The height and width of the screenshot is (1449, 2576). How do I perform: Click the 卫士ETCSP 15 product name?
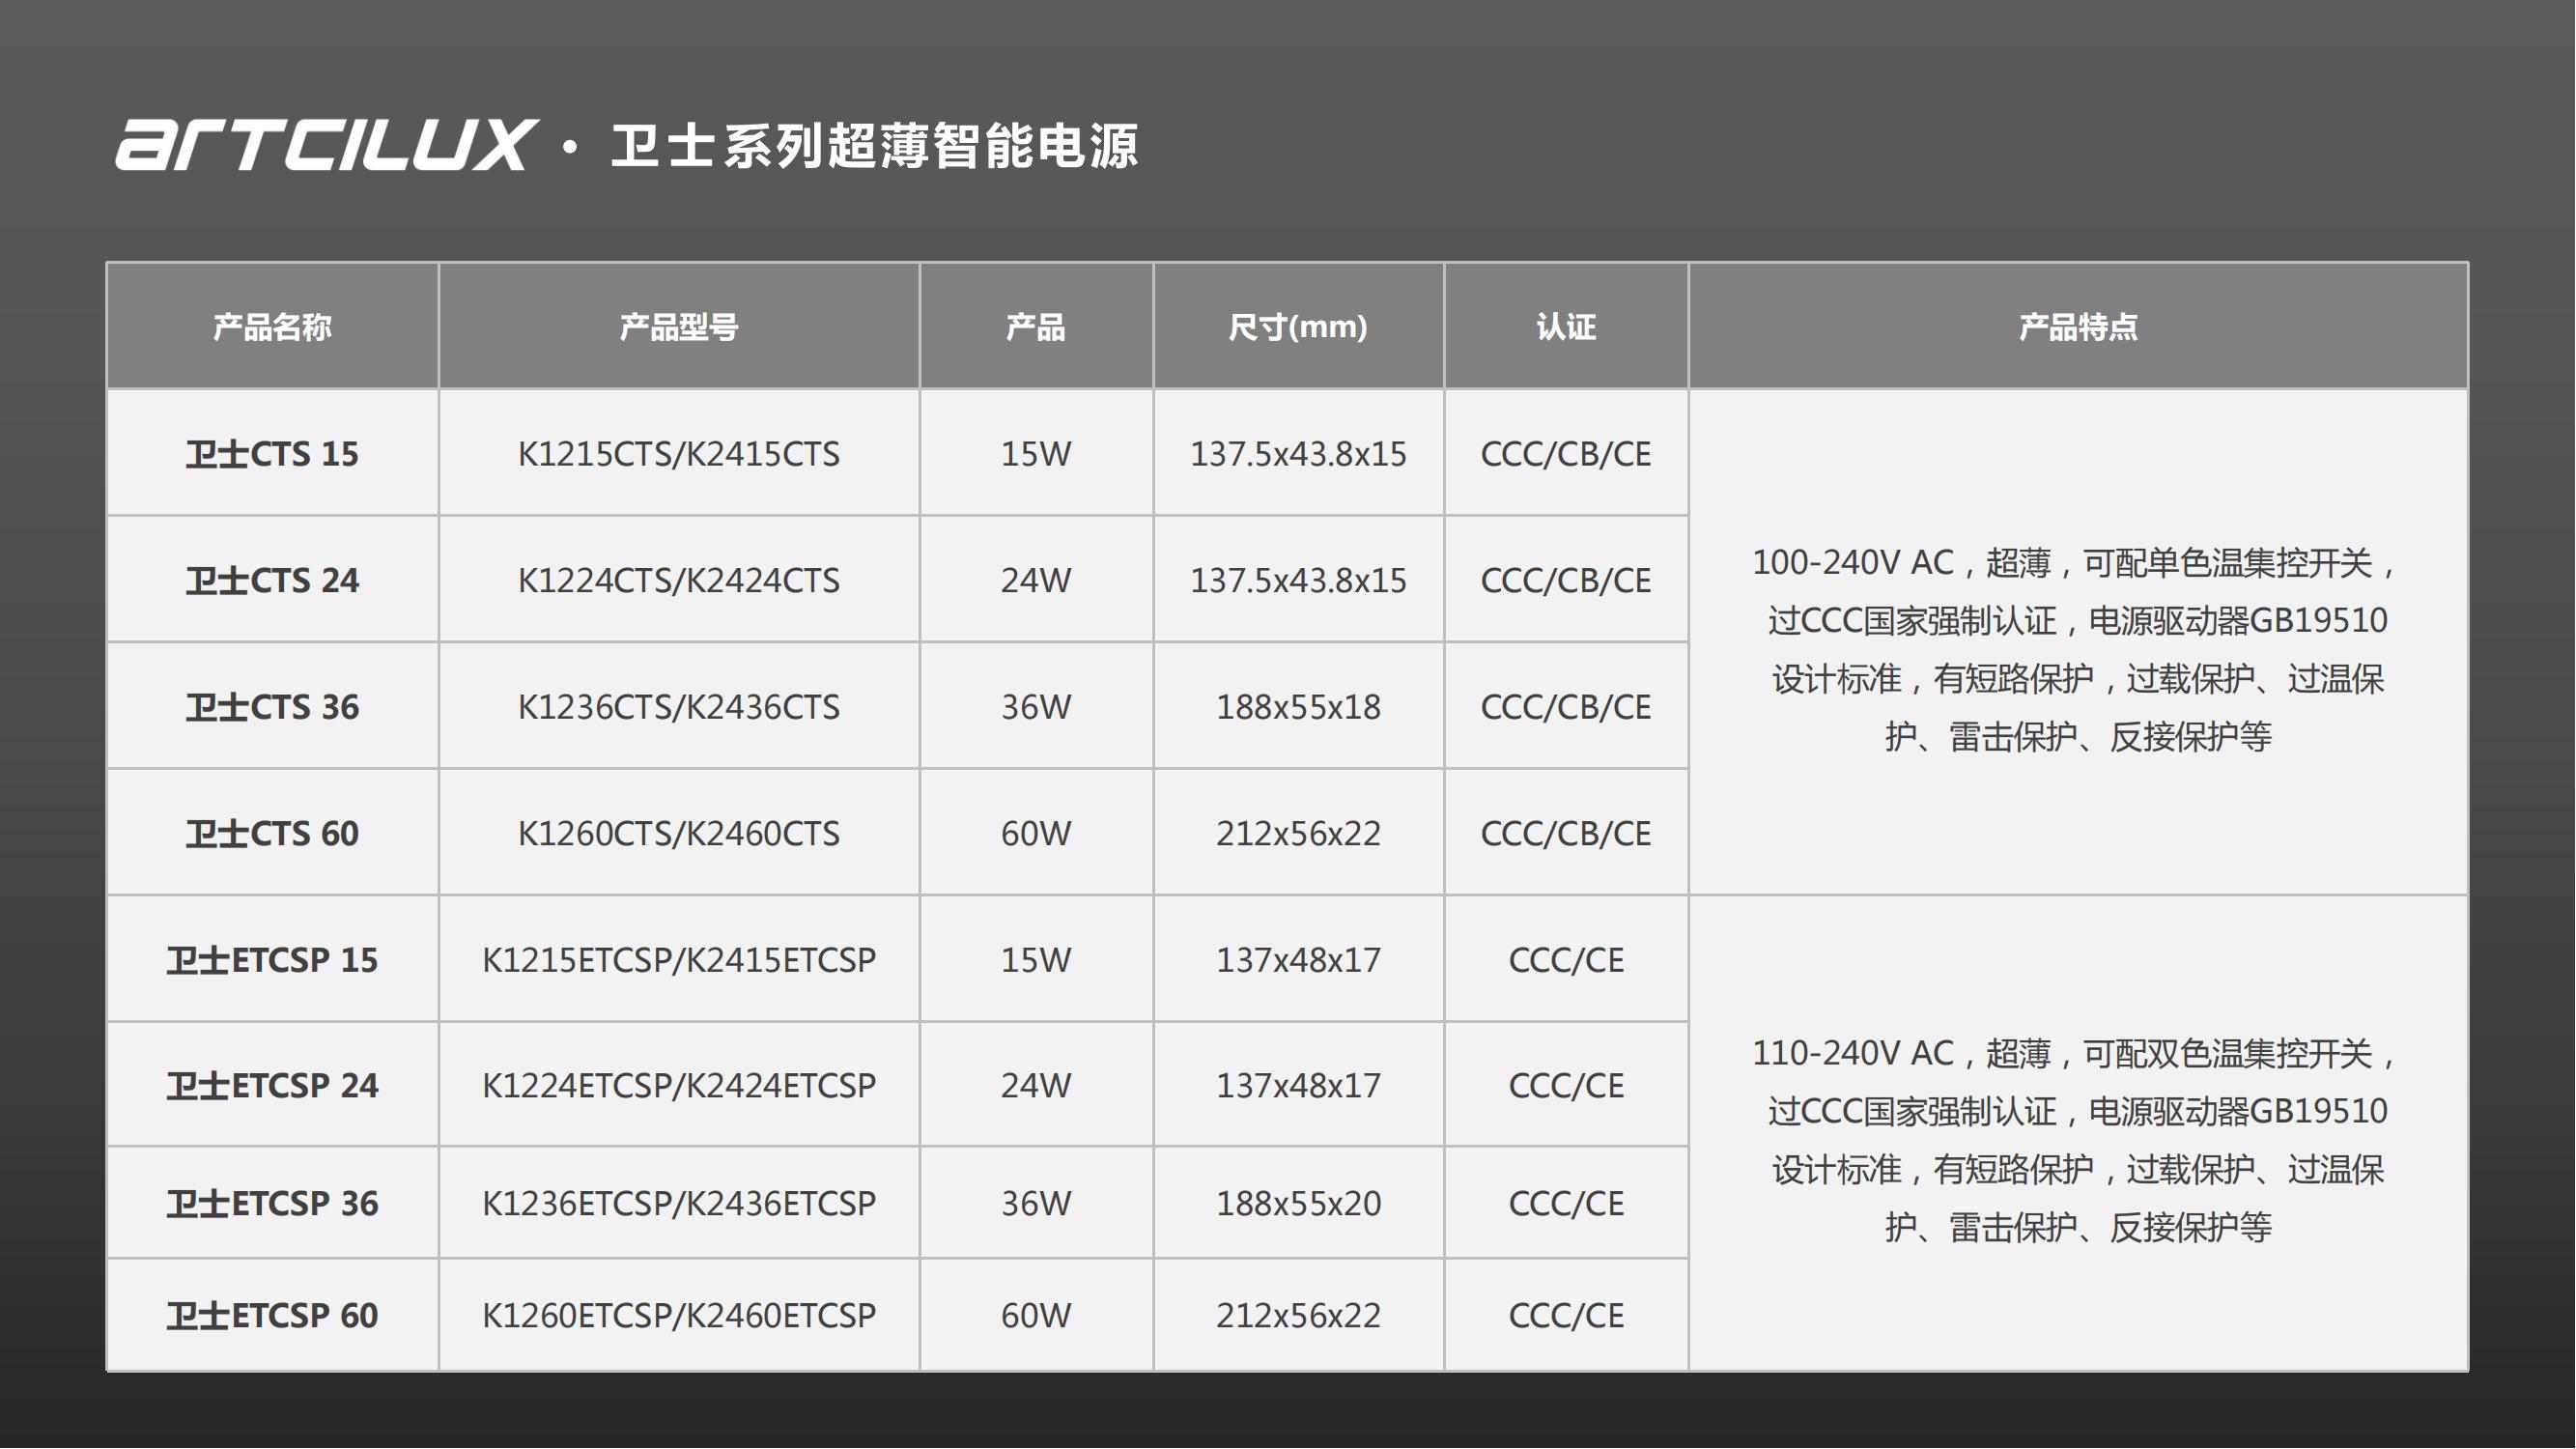click(x=272, y=960)
